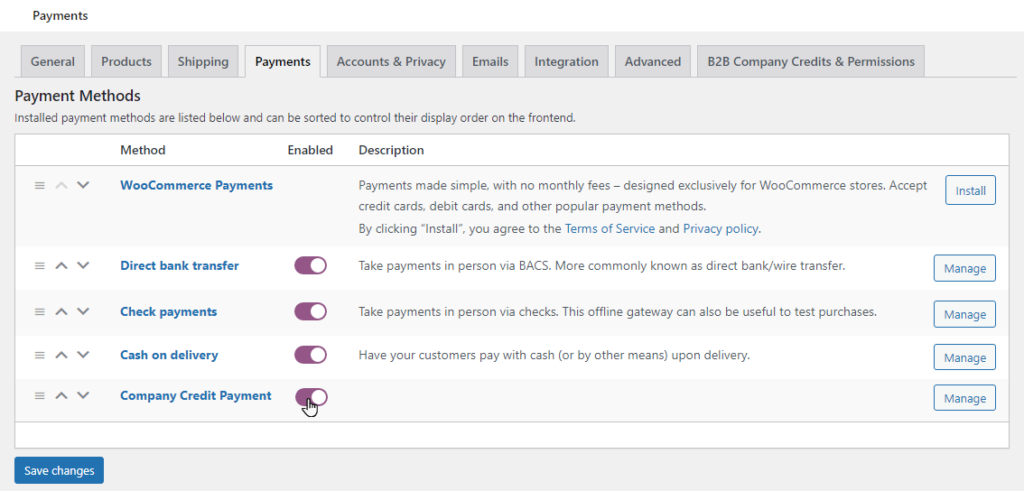Manage Company Credit Payment settings
This screenshot has height=491, width=1024.
965,398
